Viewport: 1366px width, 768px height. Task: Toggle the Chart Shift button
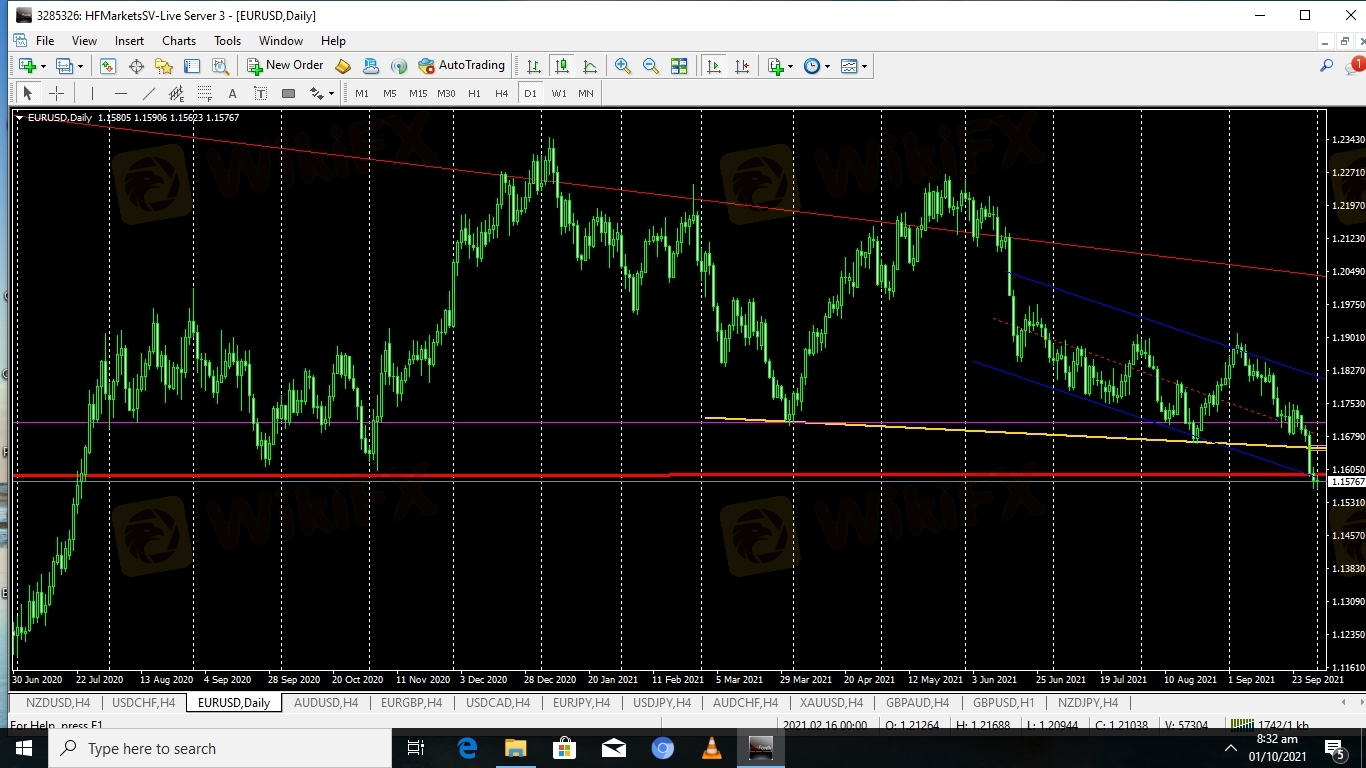coord(742,66)
